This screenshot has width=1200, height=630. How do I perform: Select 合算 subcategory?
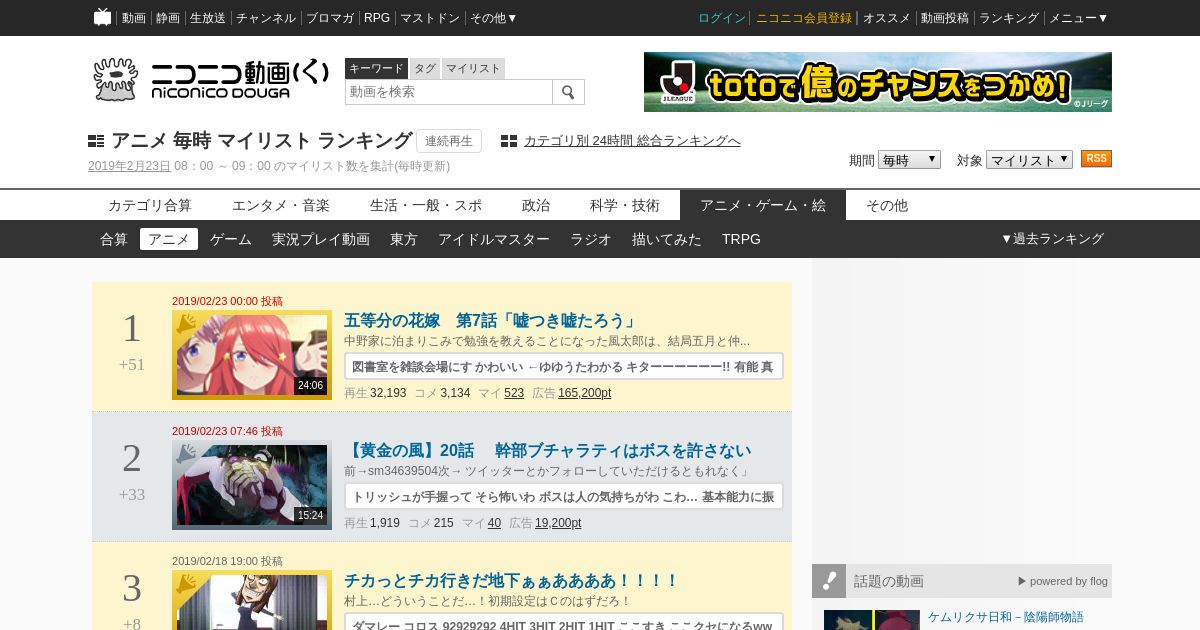click(x=114, y=239)
